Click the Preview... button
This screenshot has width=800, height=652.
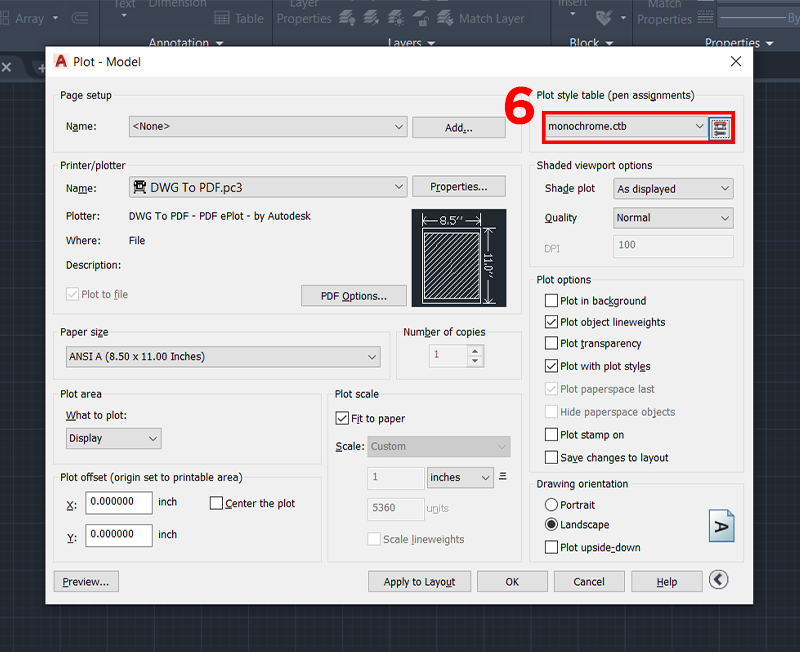86,582
